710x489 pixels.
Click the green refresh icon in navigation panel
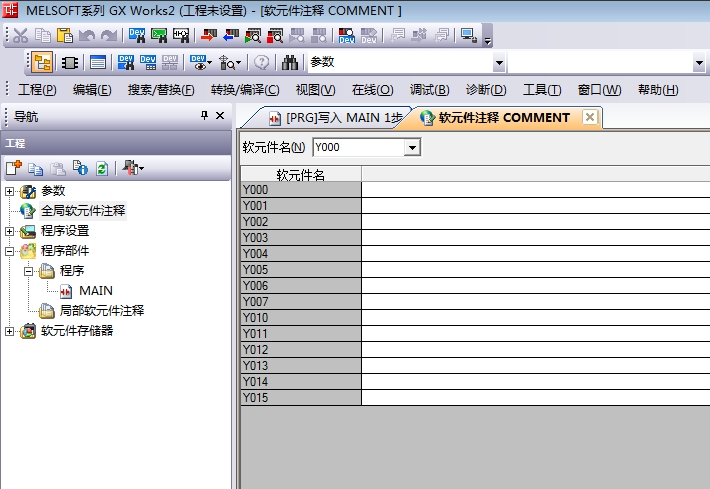(x=101, y=168)
